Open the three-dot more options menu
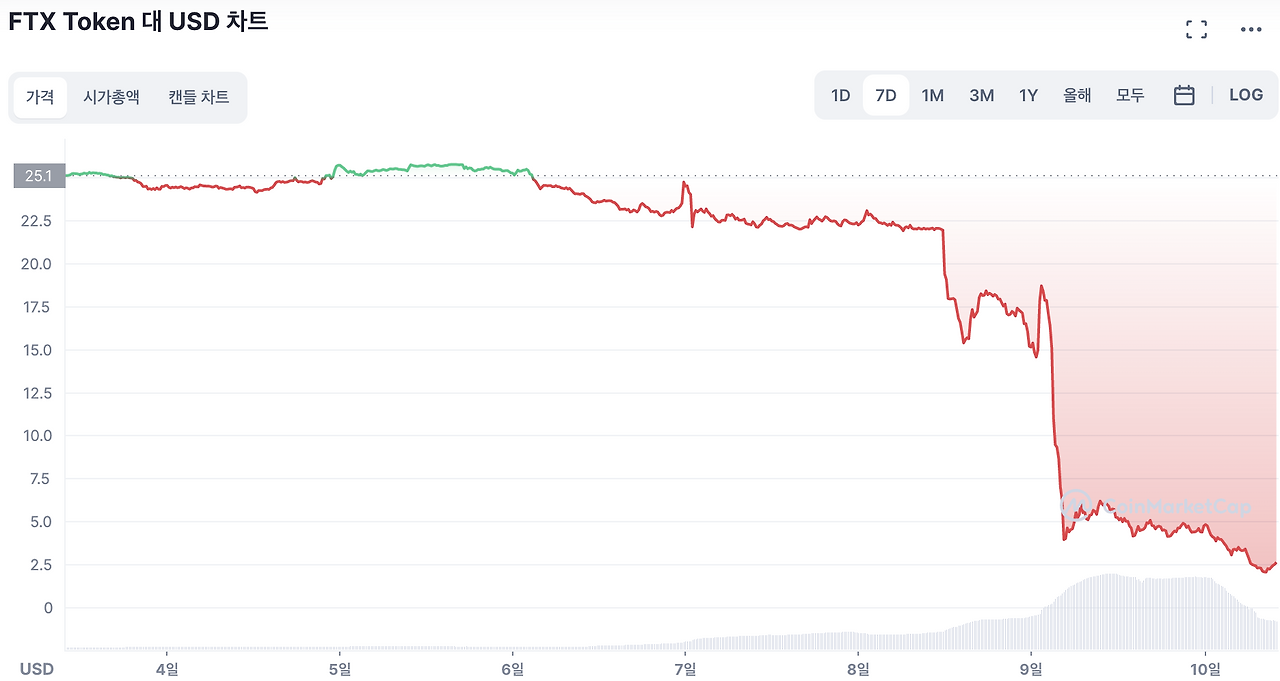Screen dimensions: 1280x681 [1251, 29]
